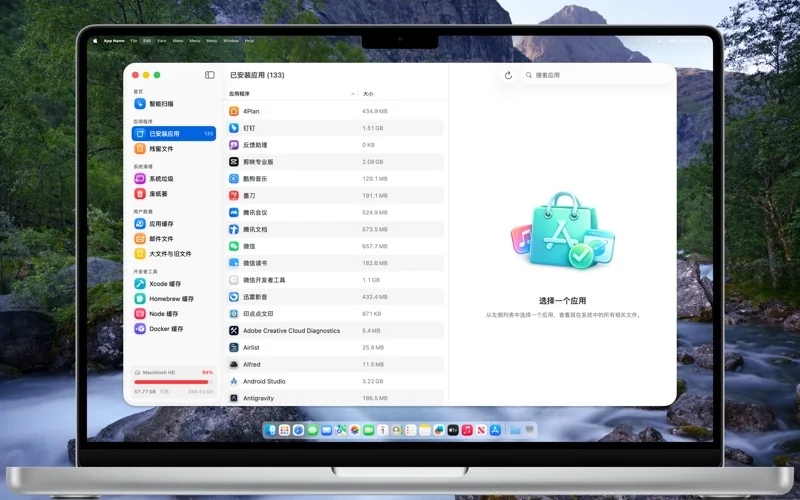
Task: Open Docker 缓存 in the sidebar
Action: [x=173, y=329]
